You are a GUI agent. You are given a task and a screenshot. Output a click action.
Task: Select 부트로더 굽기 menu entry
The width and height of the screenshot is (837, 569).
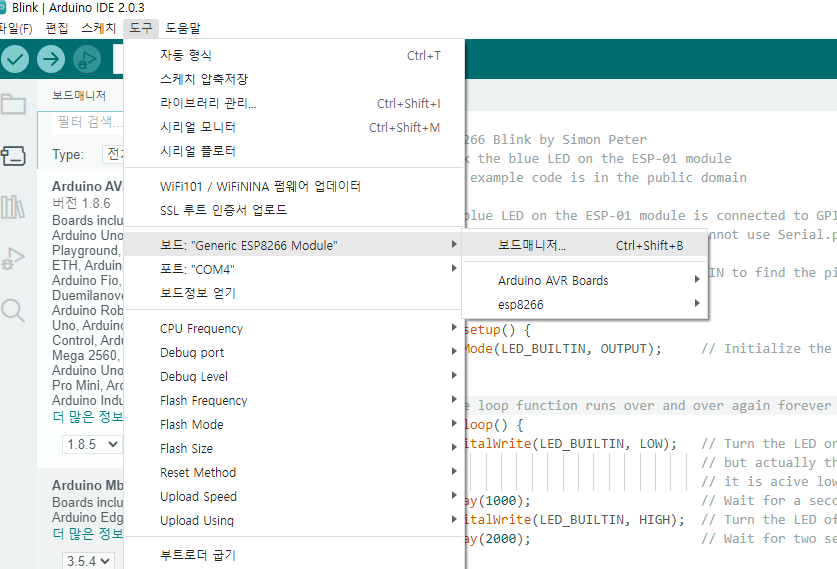tap(294, 555)
